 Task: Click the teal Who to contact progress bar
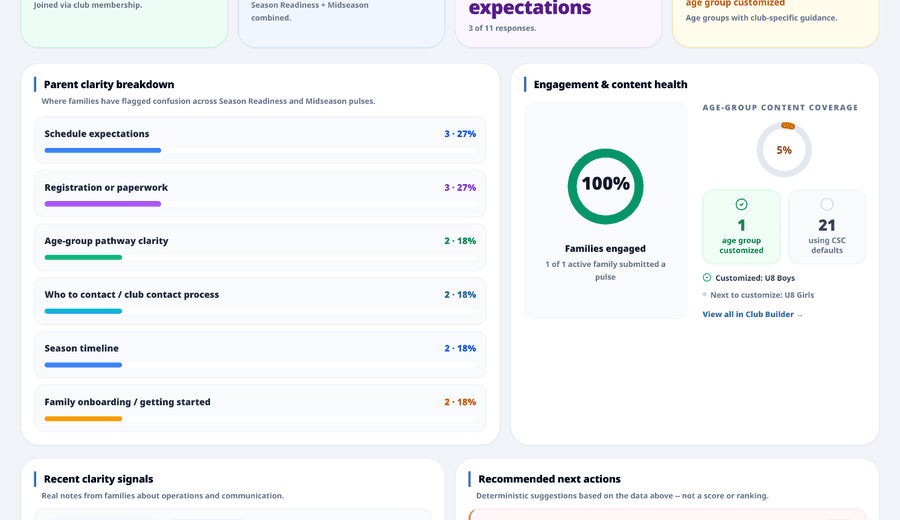point(83,311)
